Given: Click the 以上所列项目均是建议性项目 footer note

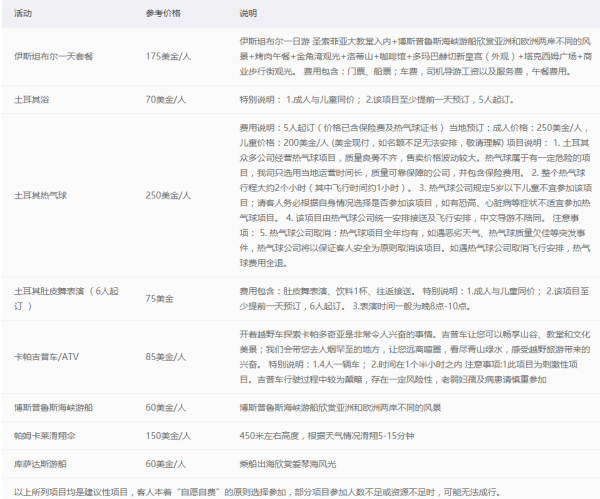Looking at the screenshot, I should pyautogui.click(x=257, y=492).
